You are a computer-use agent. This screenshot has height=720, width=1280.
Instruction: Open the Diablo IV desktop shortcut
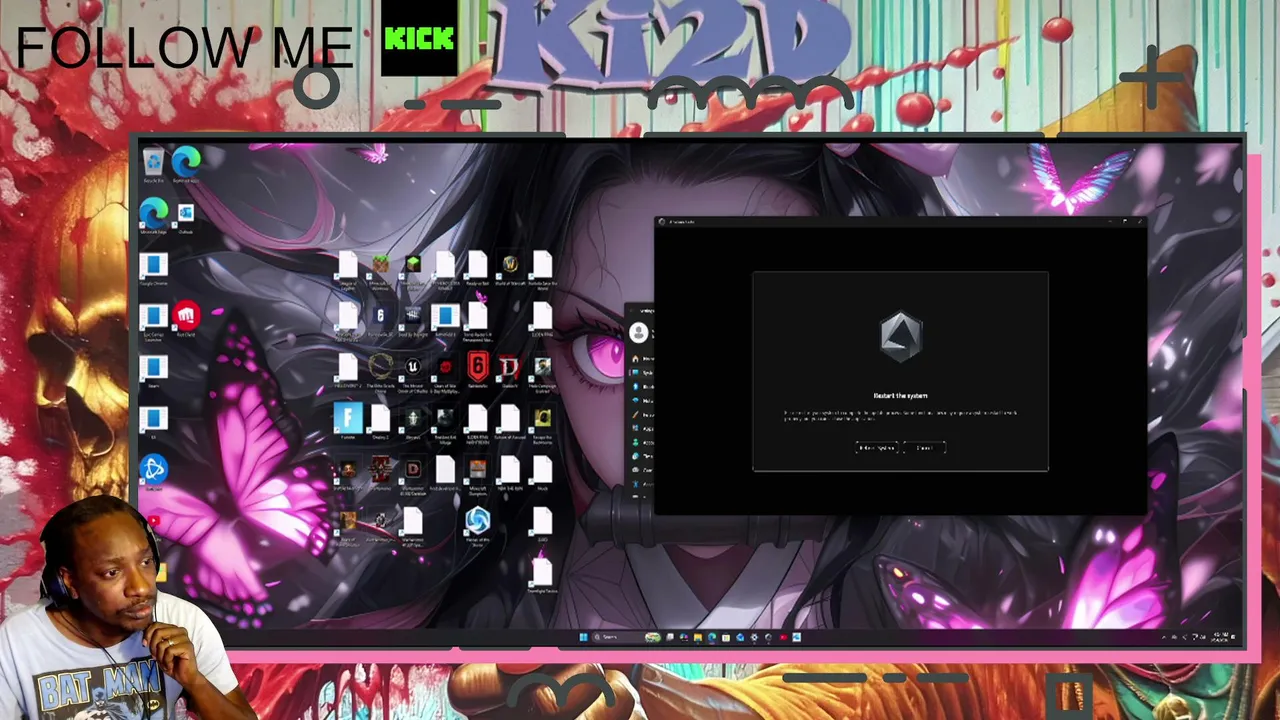click(x=509, y=370)
